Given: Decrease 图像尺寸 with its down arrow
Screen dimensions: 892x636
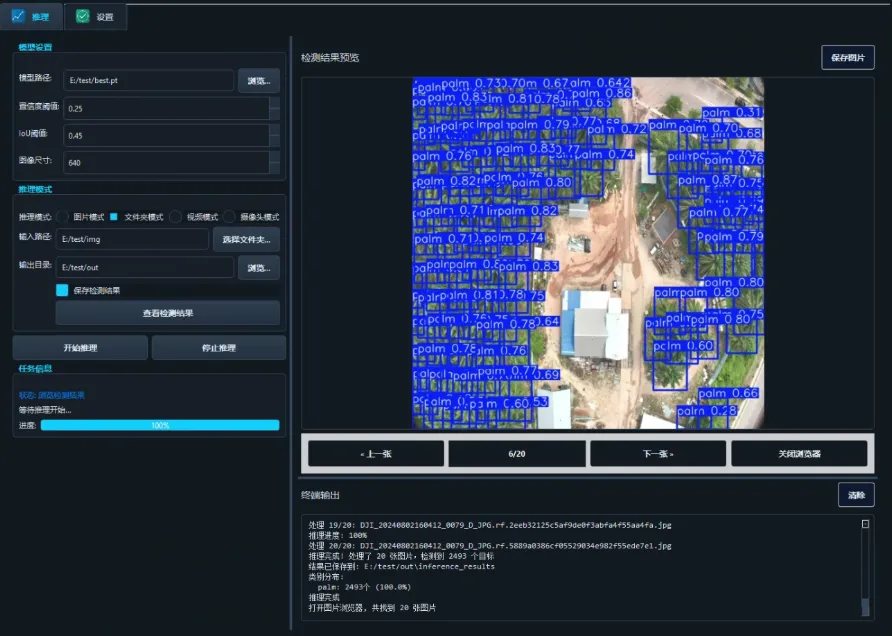Looking at the screenshot, I should point(274,168).
